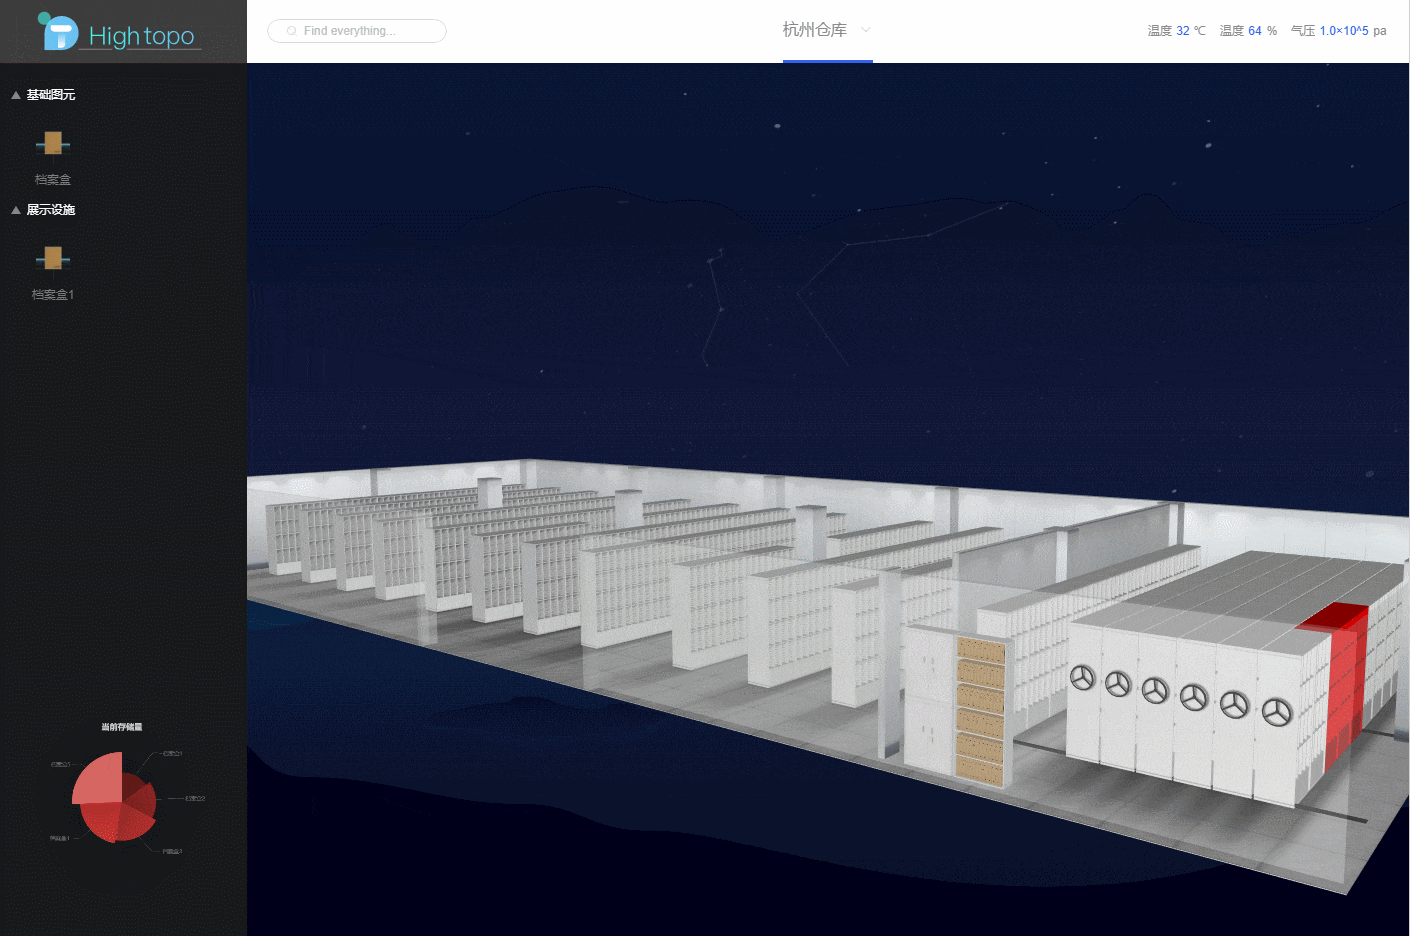Click inside the Find everything search field
The height and width of the screenshot is (936, 1410).
pos(357,31)
